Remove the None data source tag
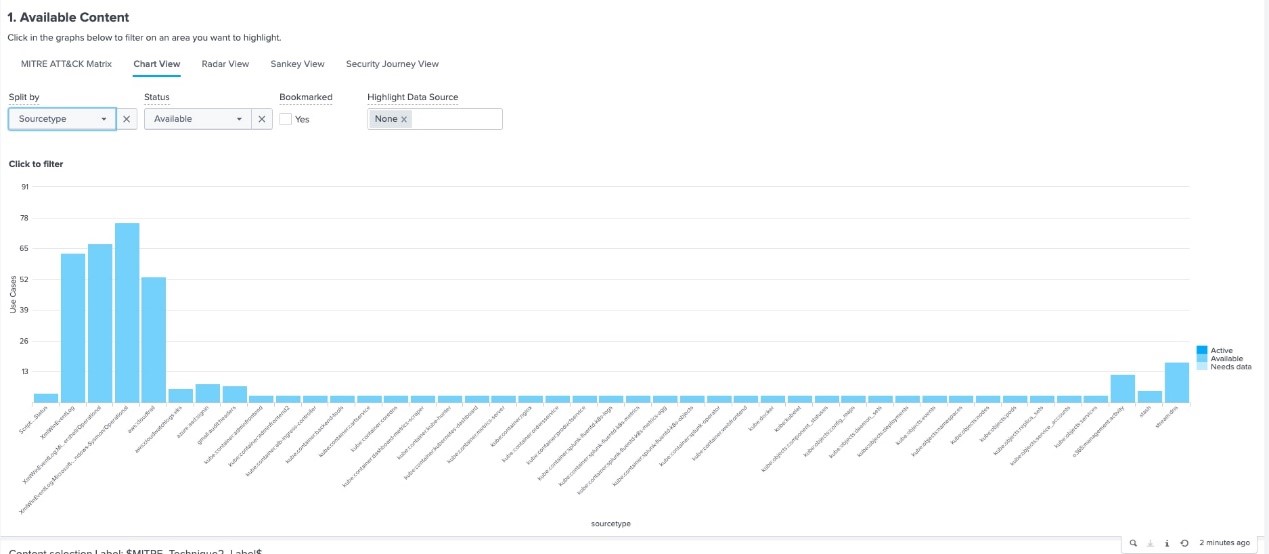 click(404, 119)
